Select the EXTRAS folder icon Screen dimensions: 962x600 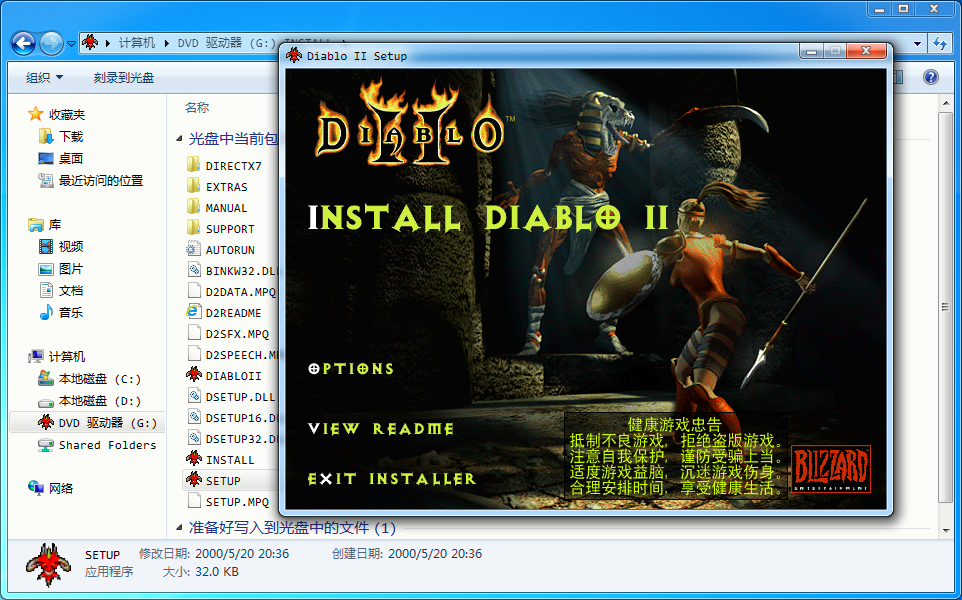click(x=193, y=186)
